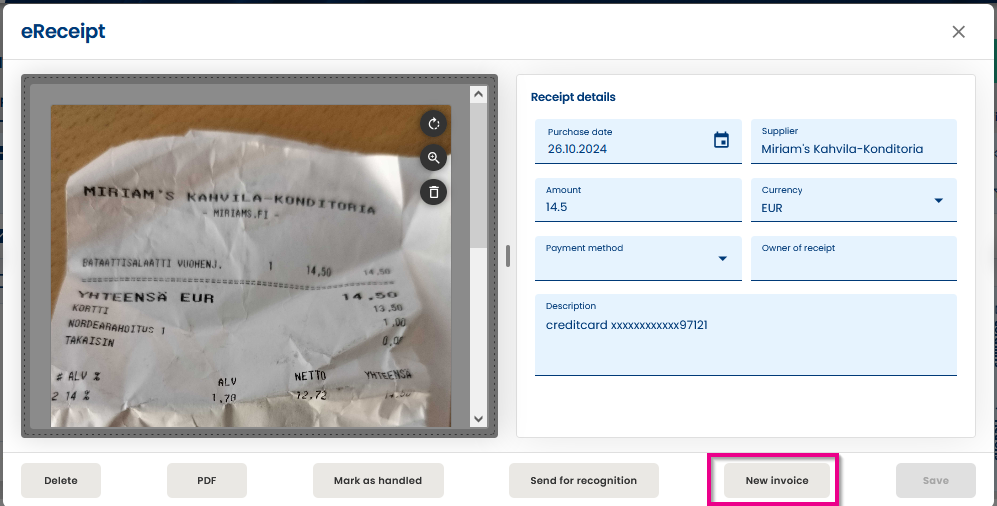Zoom in on the receipt image
997x506 pixels.
point(434,158)
